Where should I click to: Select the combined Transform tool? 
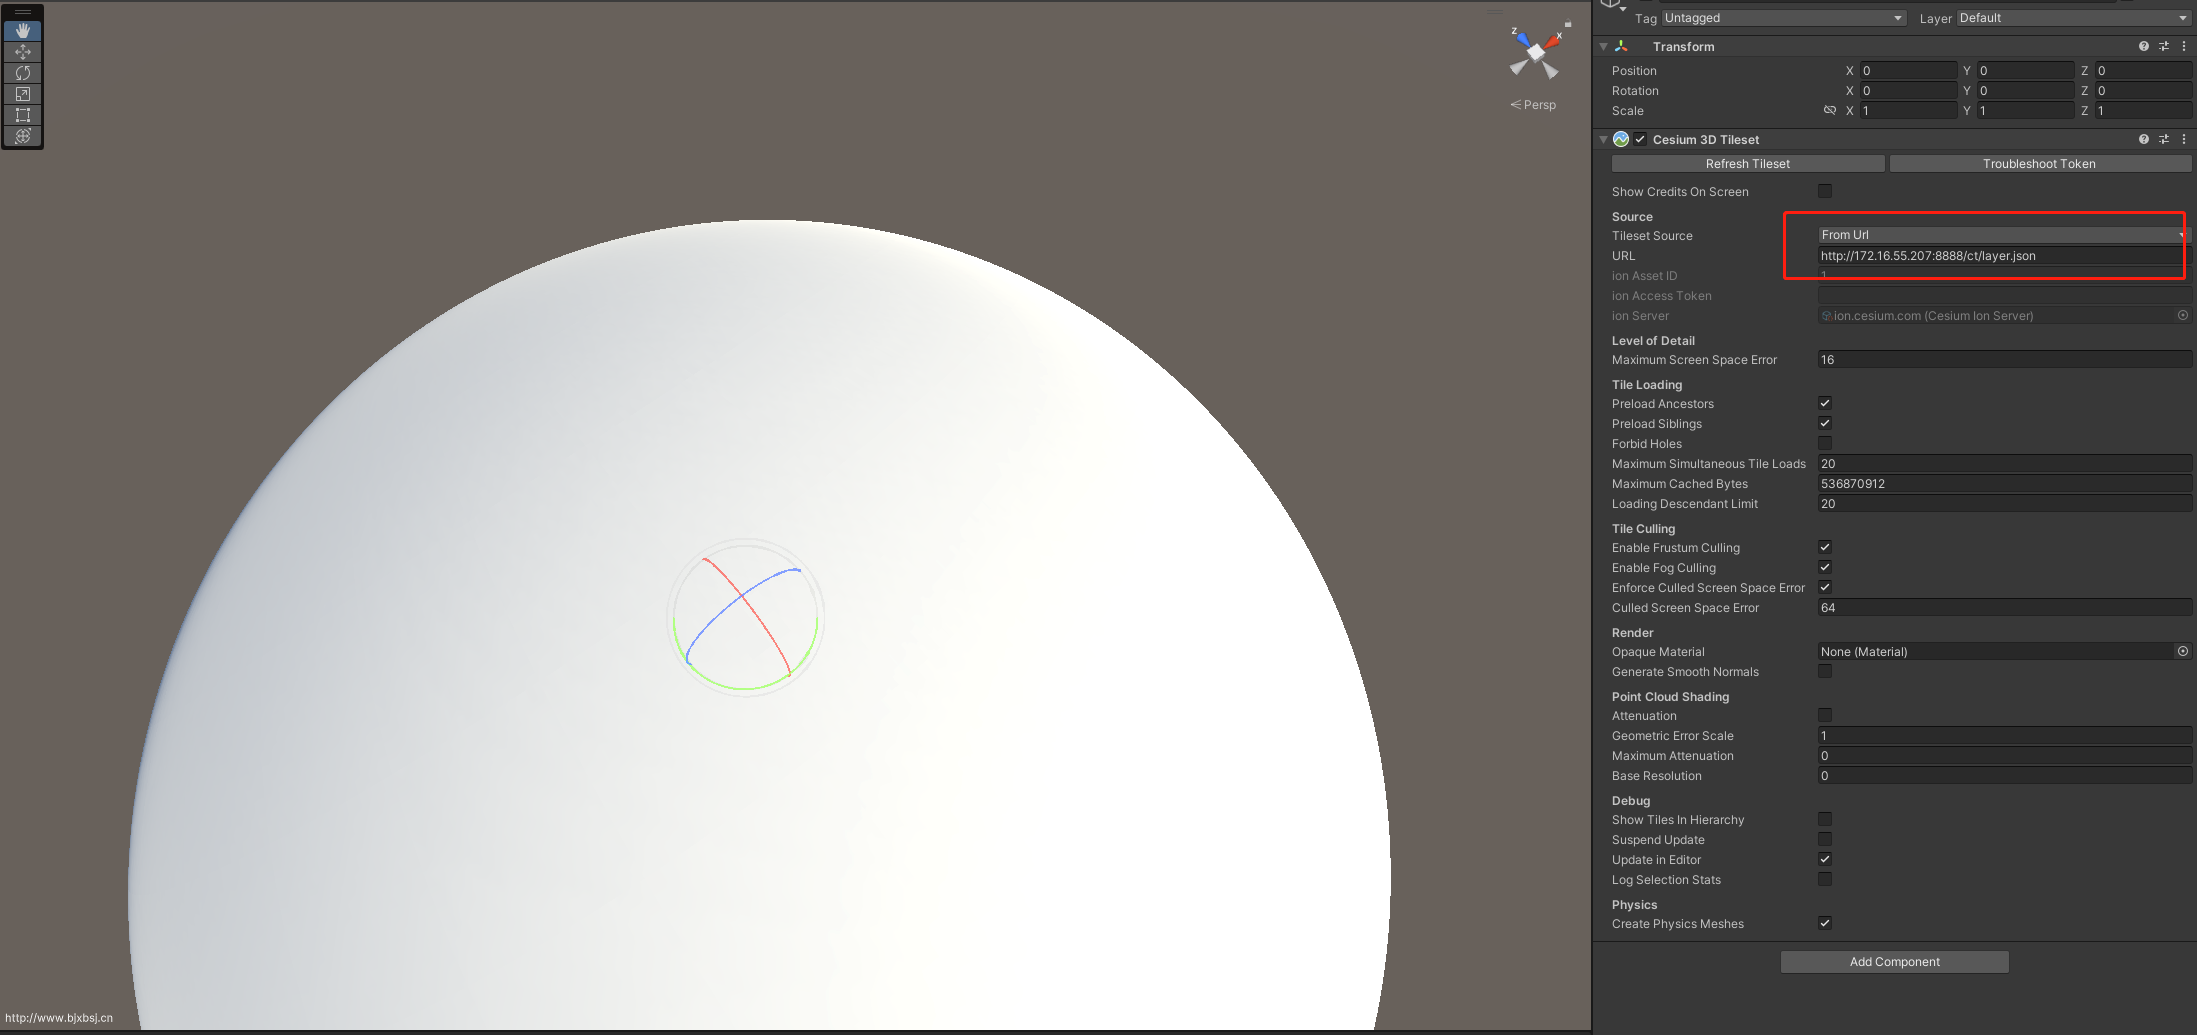tap(22, 136)
